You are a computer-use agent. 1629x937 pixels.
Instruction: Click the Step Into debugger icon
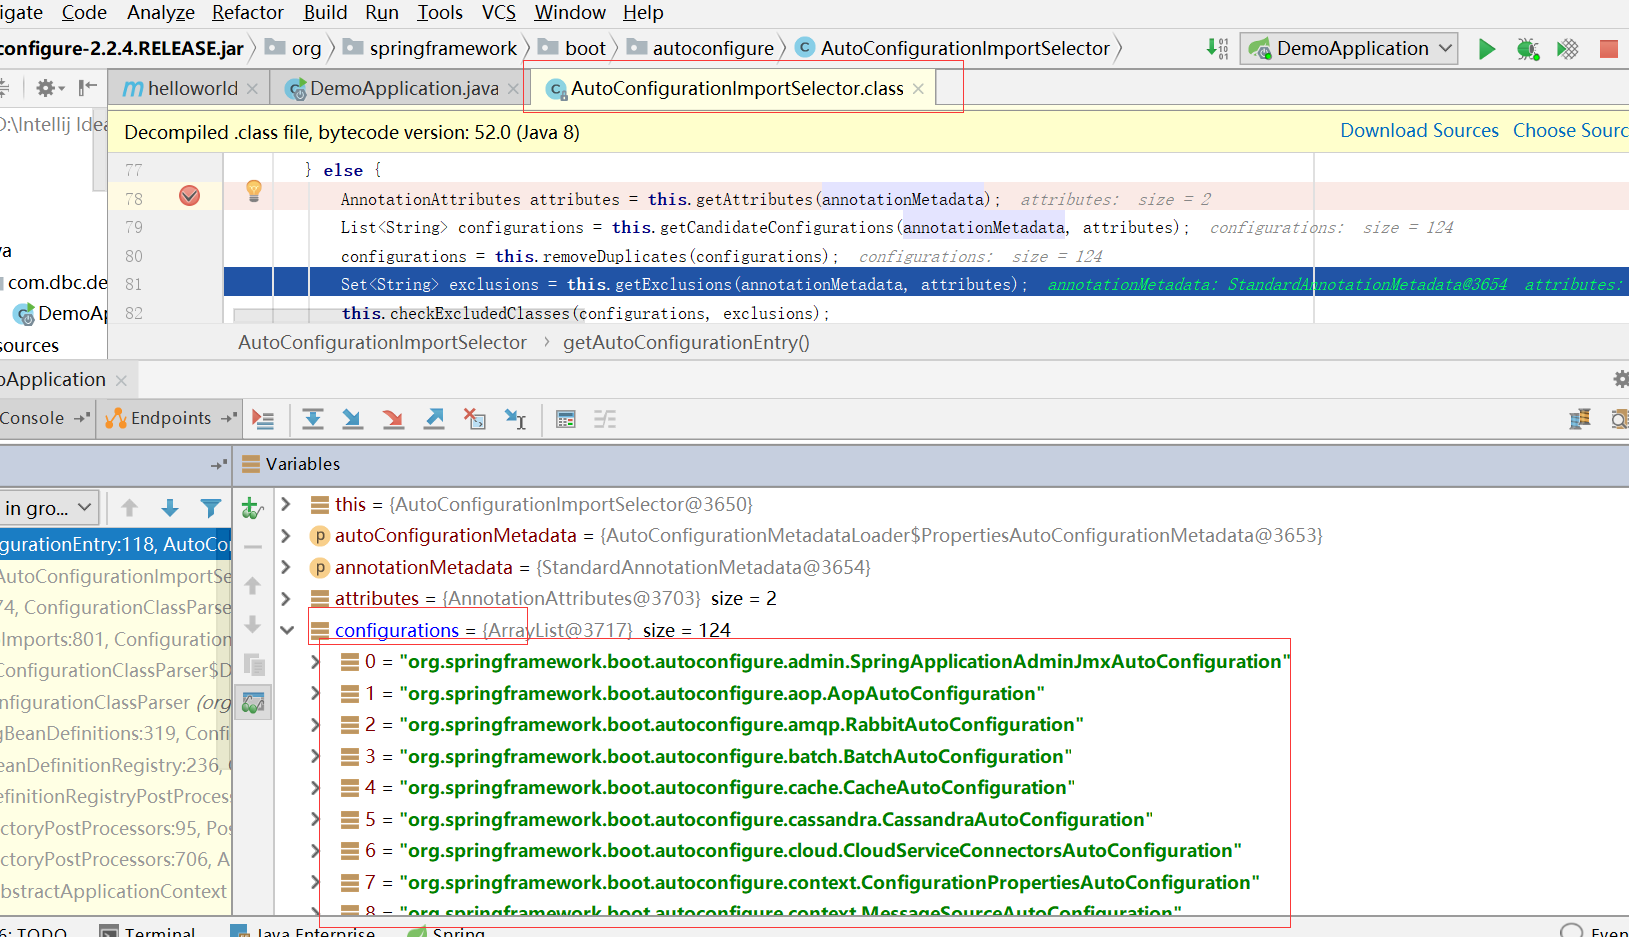point(353,419)
